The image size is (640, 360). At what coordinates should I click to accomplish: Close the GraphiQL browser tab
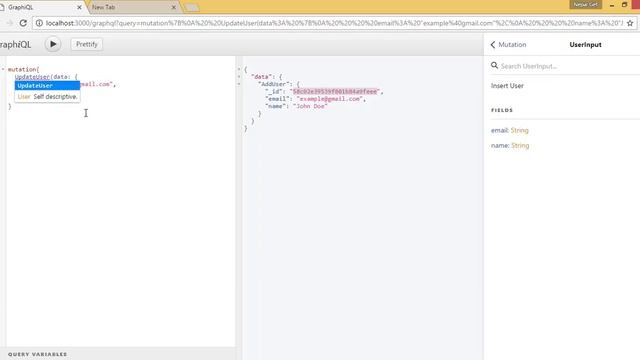tap(80, 7)
